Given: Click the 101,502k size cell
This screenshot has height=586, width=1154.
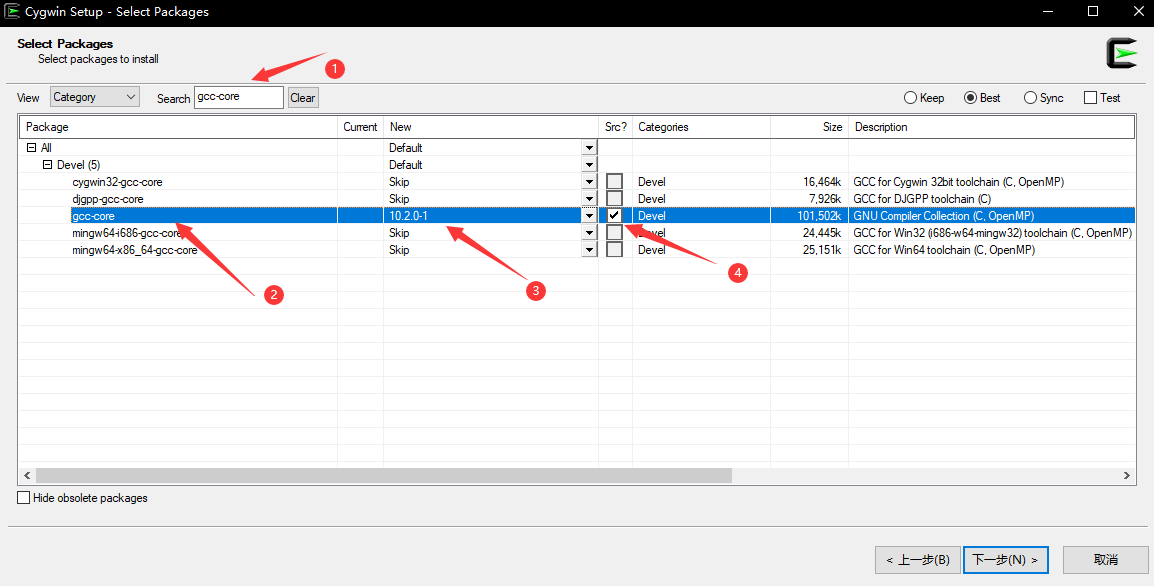Looking at the screenshot, I should coord(819,216).
